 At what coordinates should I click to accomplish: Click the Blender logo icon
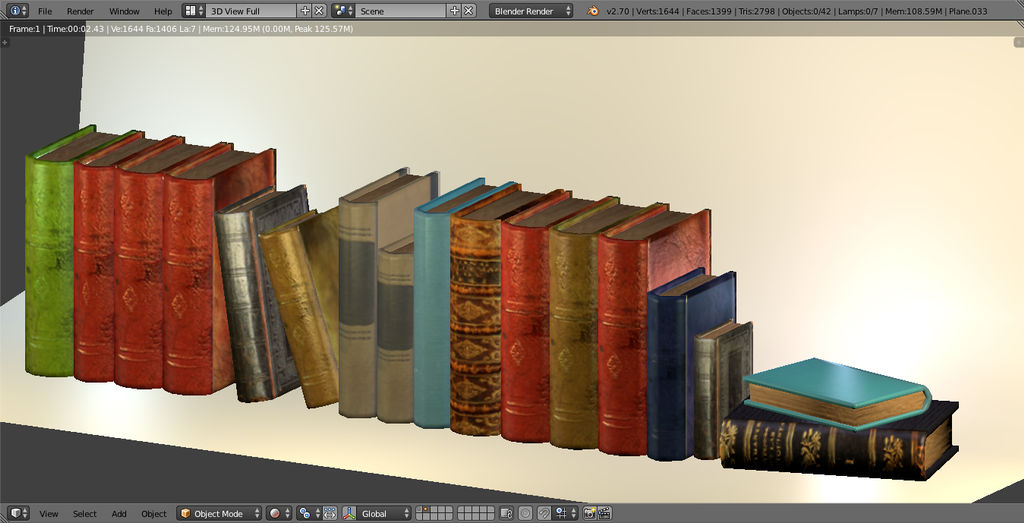coord(593,10)
